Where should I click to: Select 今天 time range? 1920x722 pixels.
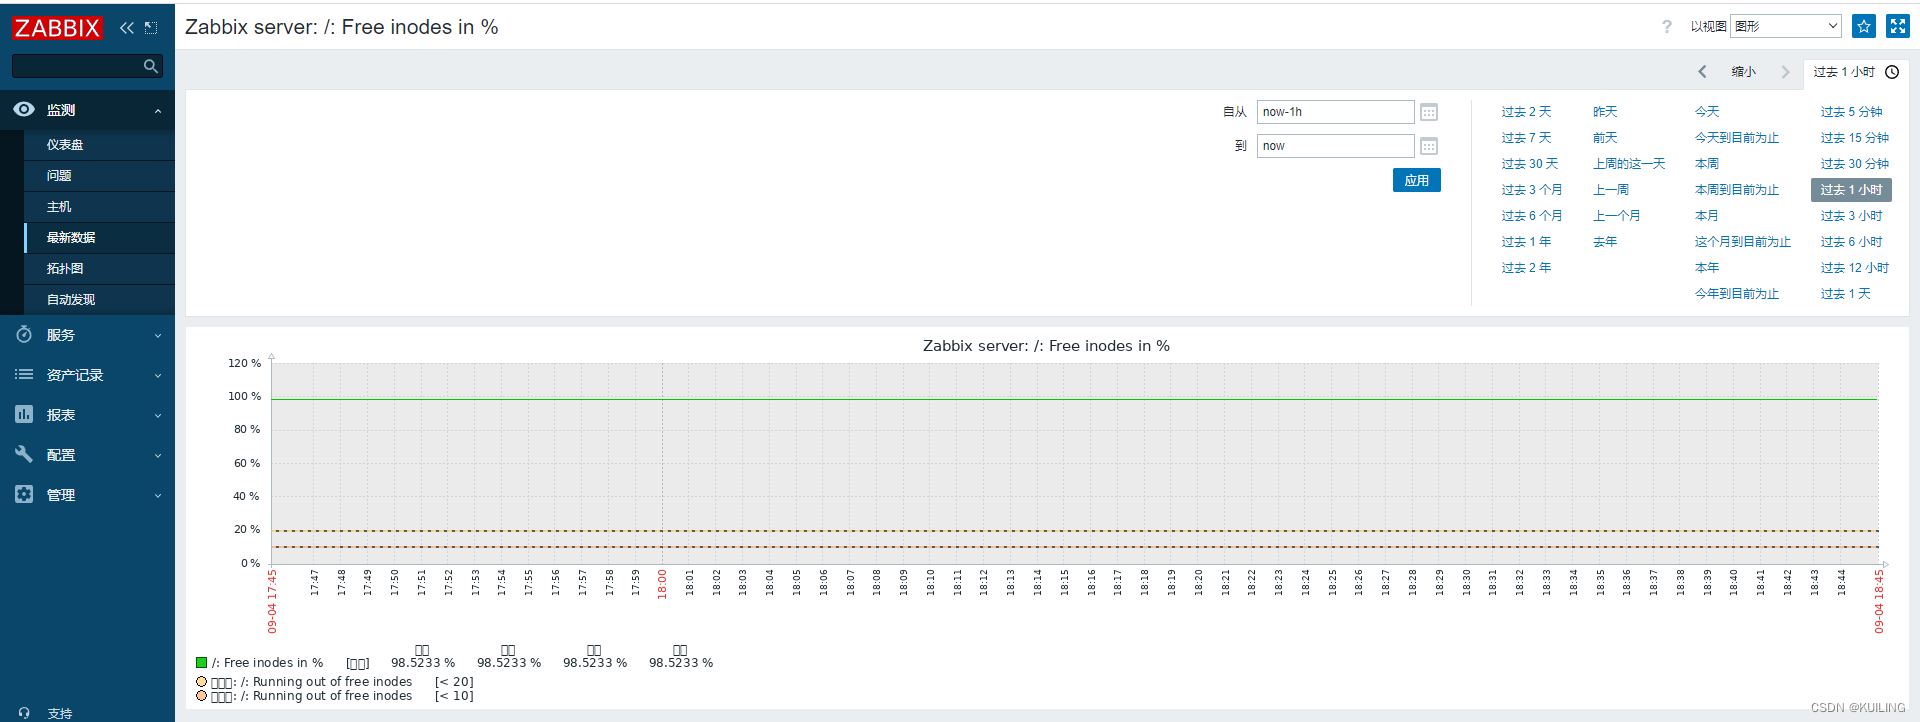click(1707, 112)
